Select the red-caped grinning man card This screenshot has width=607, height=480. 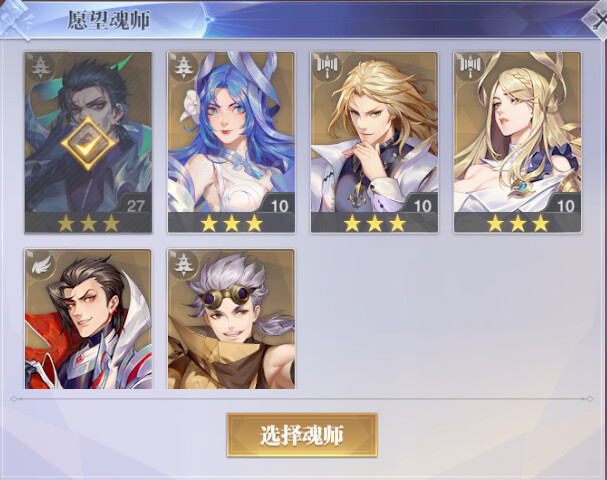(88, 319)
